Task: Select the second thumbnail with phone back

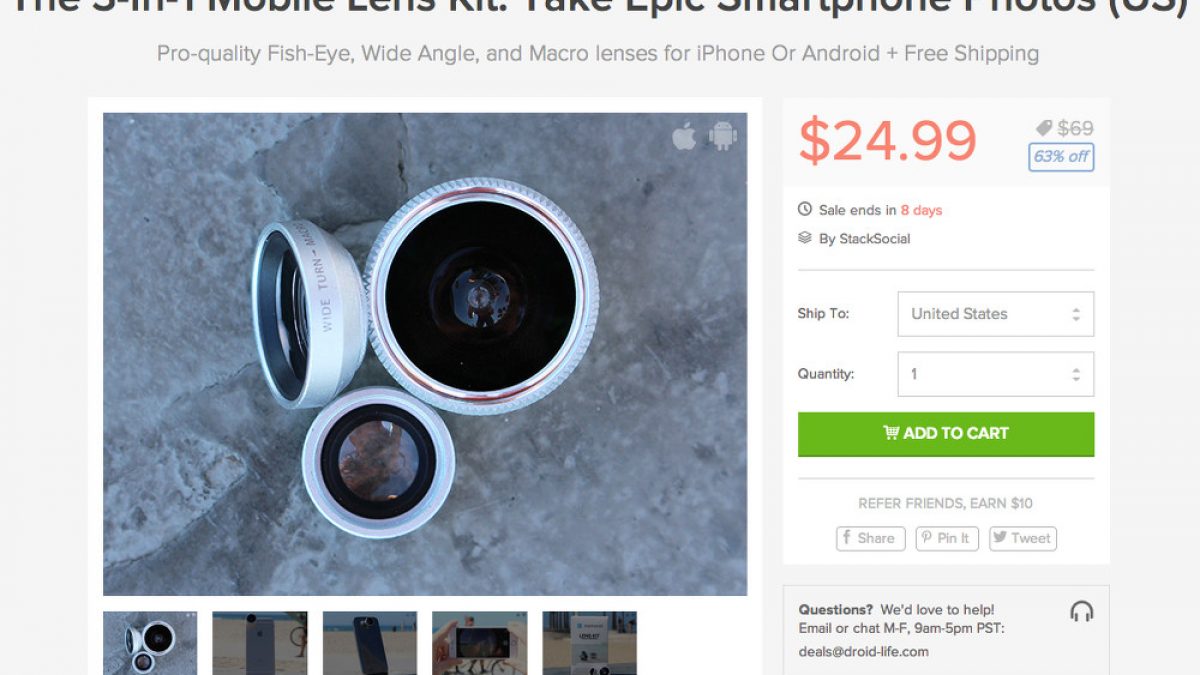Action: point(260,643)
